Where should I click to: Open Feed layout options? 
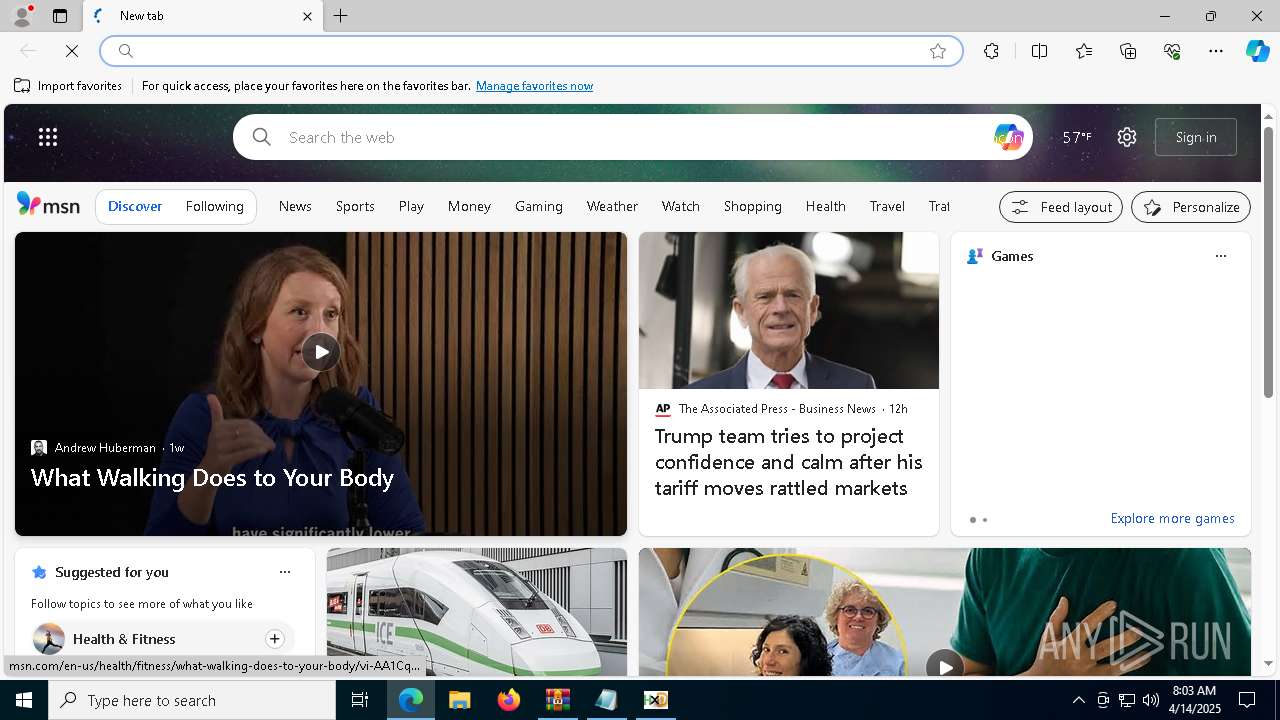1061,207
